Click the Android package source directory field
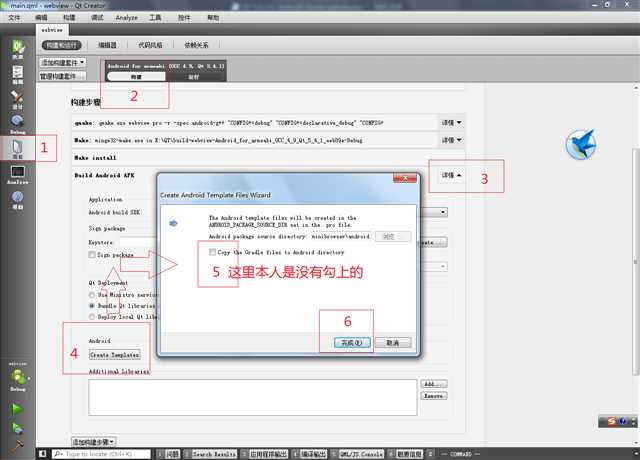 pos(340,236)
